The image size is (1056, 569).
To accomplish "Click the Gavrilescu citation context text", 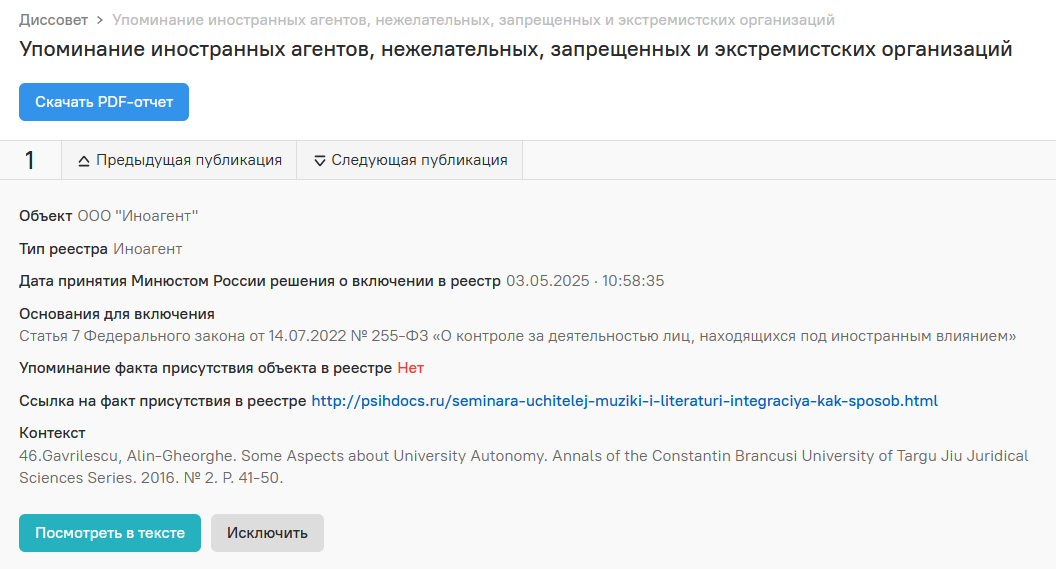I will point(523,467).
